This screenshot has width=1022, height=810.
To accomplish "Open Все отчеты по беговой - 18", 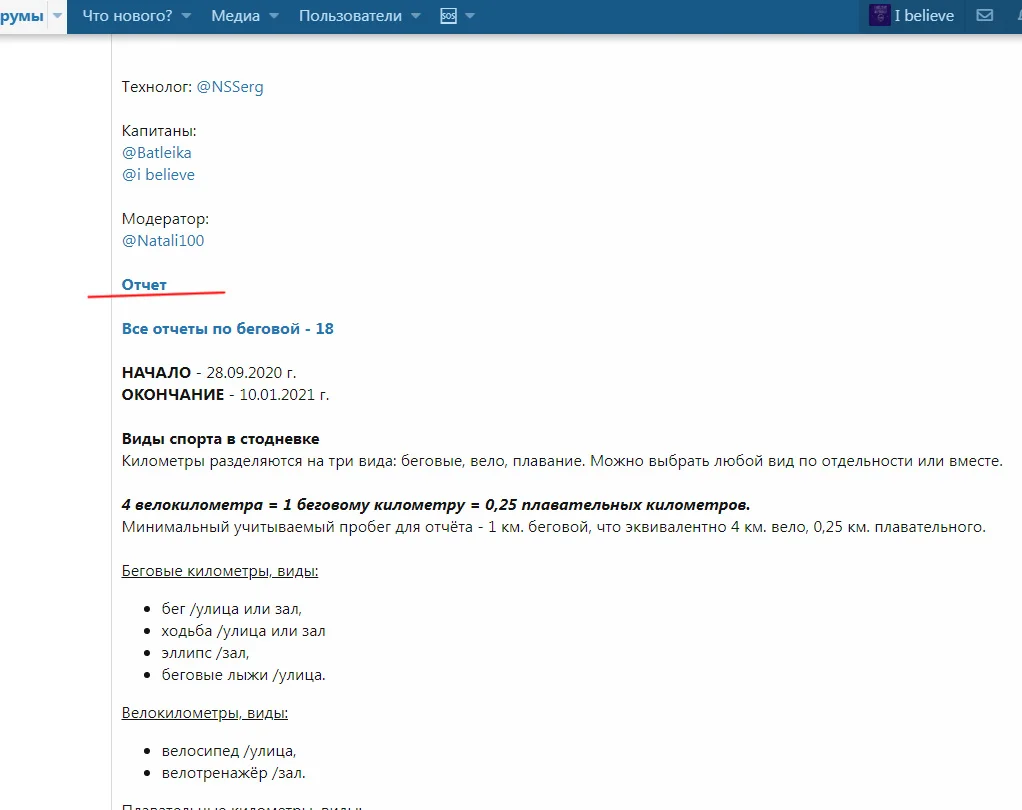I will (x=227, y=328).
